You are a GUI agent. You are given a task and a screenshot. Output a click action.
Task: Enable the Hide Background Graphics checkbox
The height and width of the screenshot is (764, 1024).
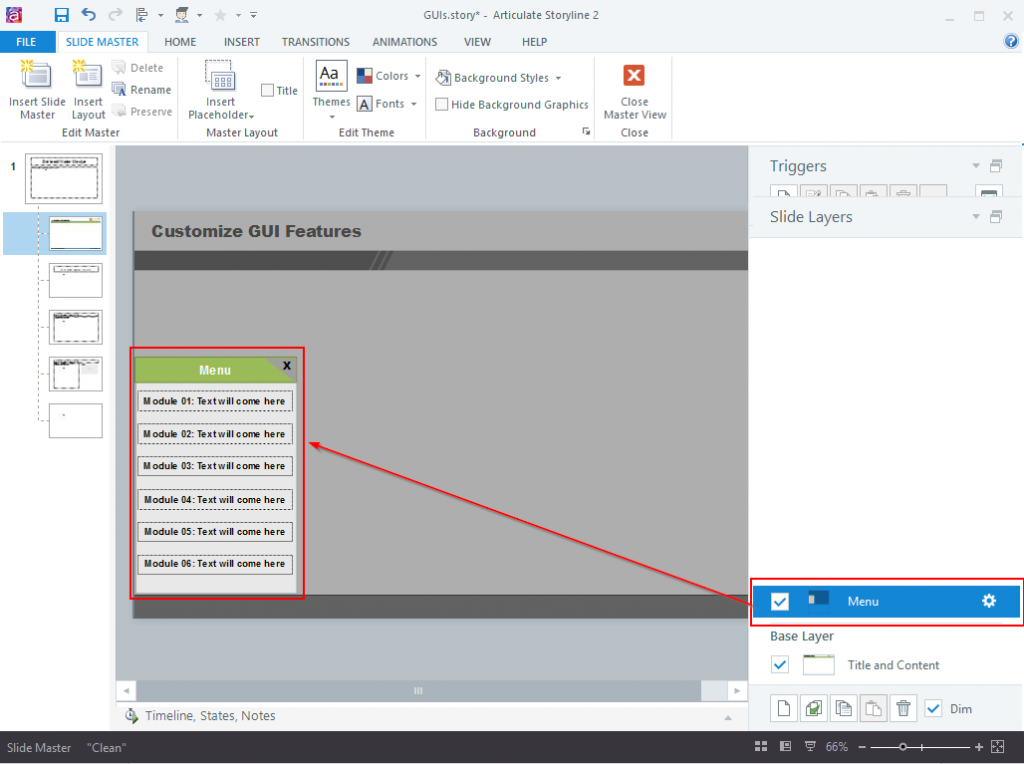[x=442, y=104]
